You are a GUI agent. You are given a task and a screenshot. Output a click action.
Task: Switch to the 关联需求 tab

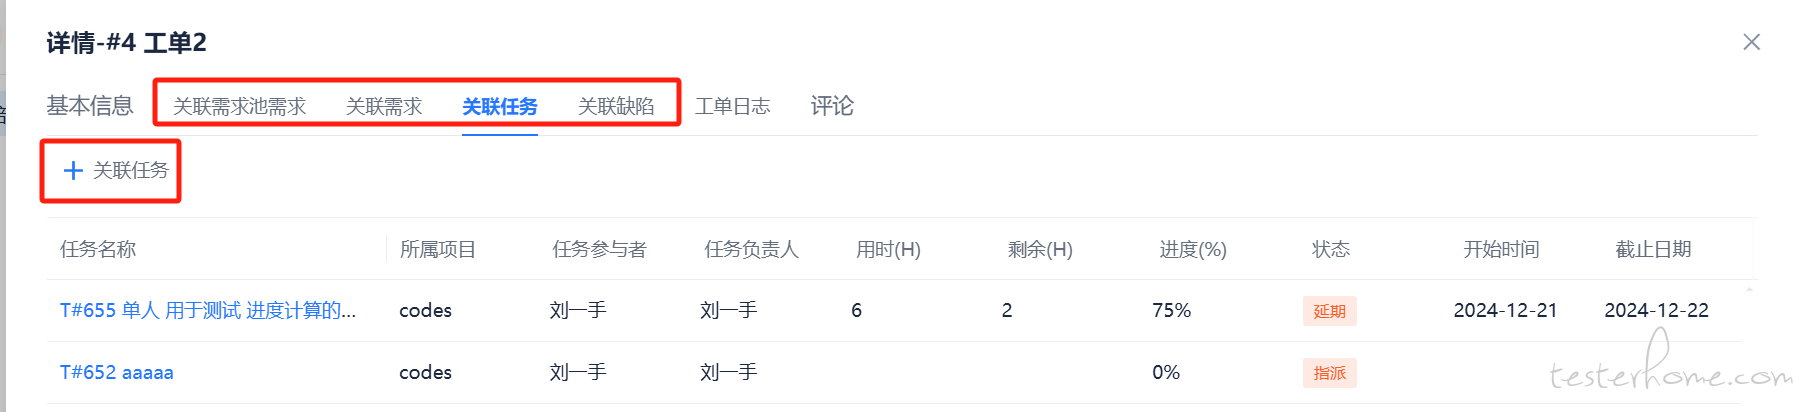(384, 106)
